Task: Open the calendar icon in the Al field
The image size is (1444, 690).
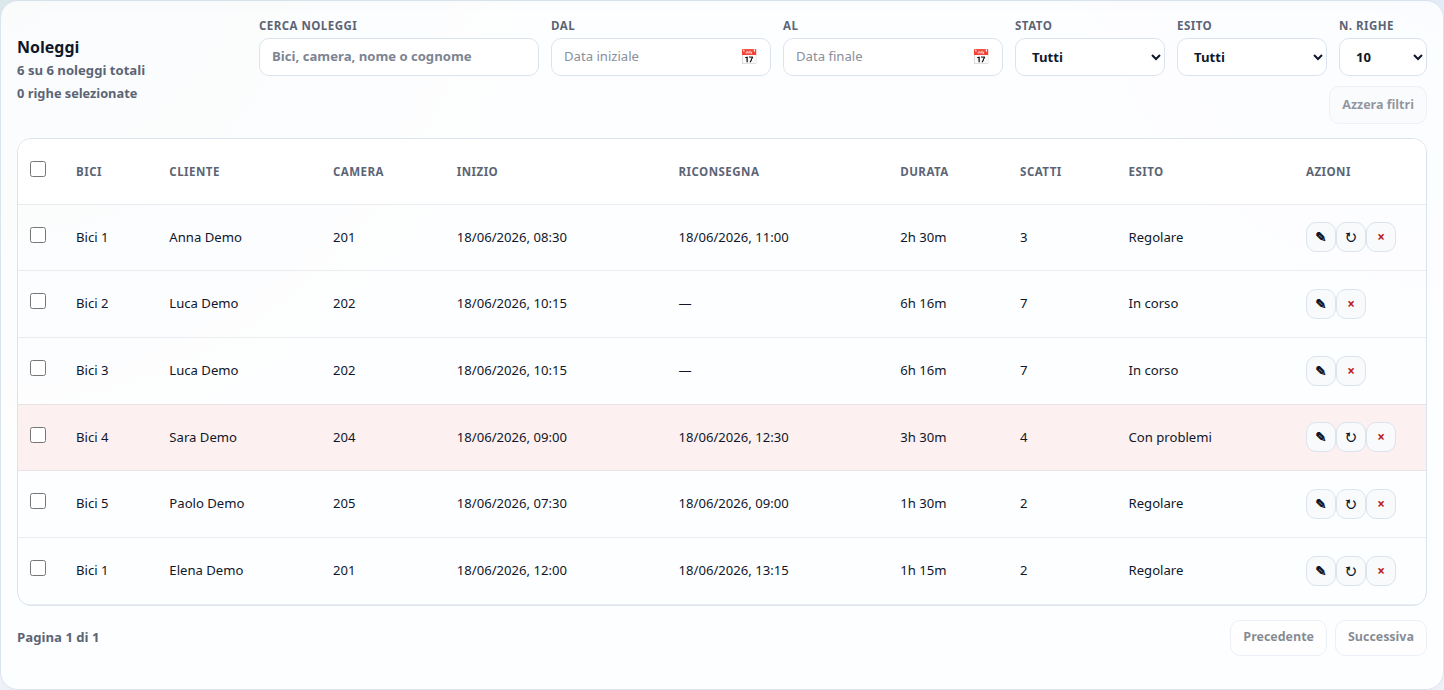Action: [x=980, y=57]
